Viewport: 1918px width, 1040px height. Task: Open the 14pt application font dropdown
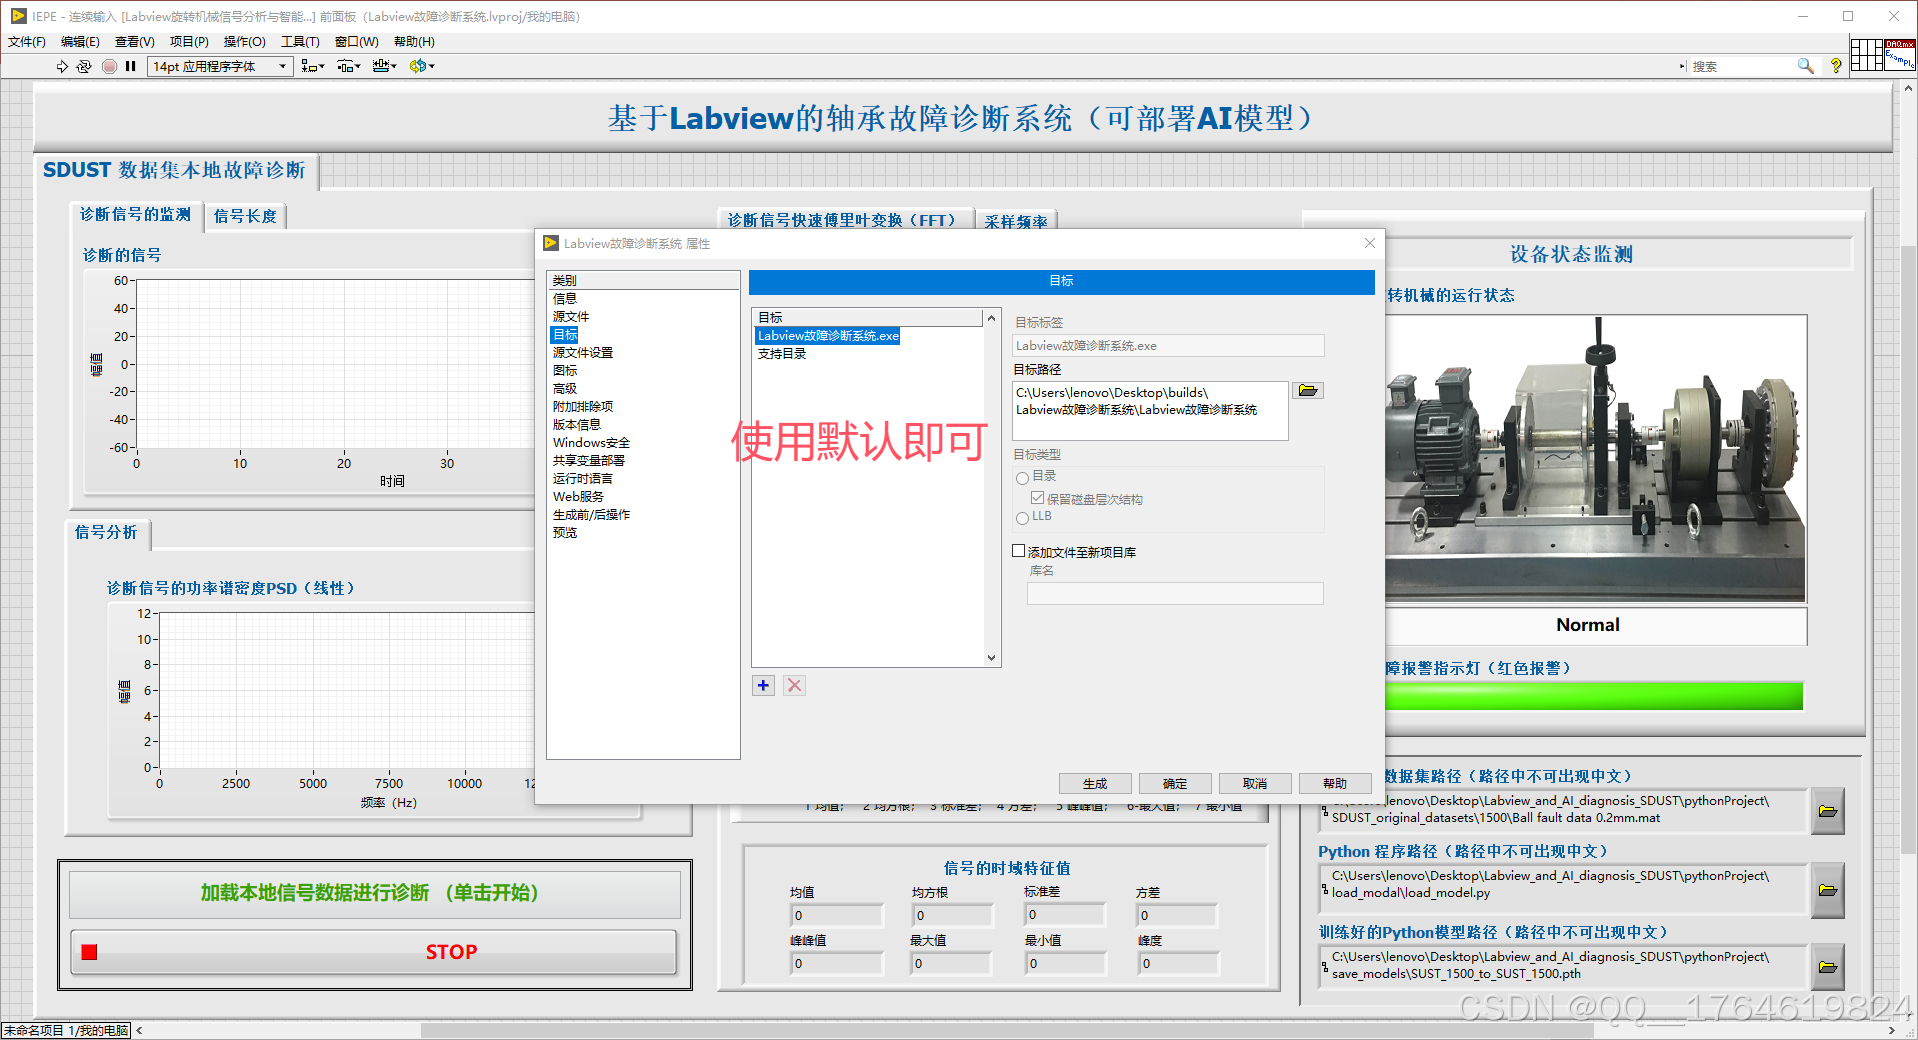coord(220,66)
